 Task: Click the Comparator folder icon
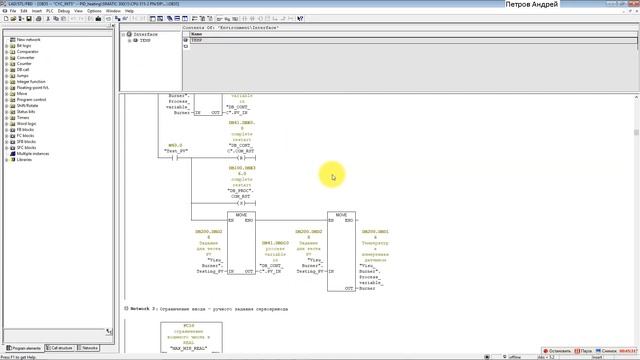[x=13, y=52]
